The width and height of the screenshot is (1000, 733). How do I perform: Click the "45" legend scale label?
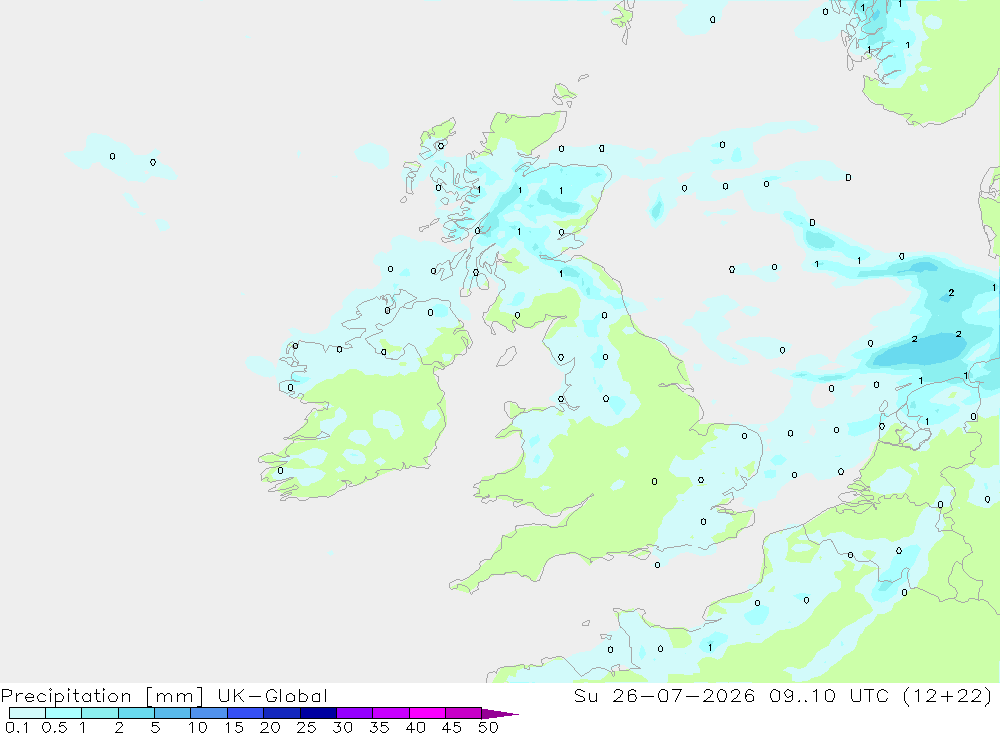(452, 727)
